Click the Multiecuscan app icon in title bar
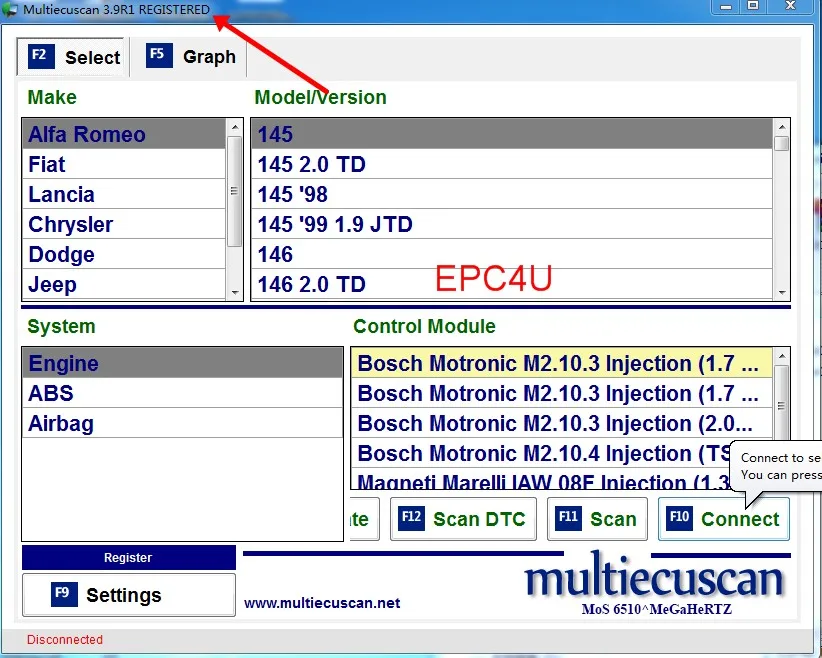The height and width of the screenshot is (658, 822). pyautogui.click(x=9, y=9)
